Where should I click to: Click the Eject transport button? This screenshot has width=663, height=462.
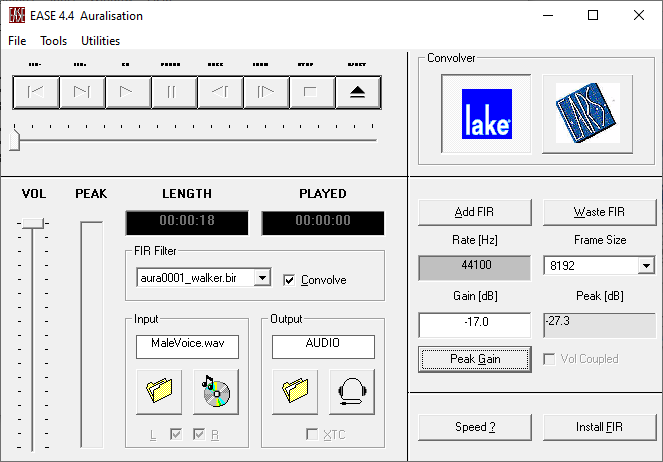click(x=358, y=92)
